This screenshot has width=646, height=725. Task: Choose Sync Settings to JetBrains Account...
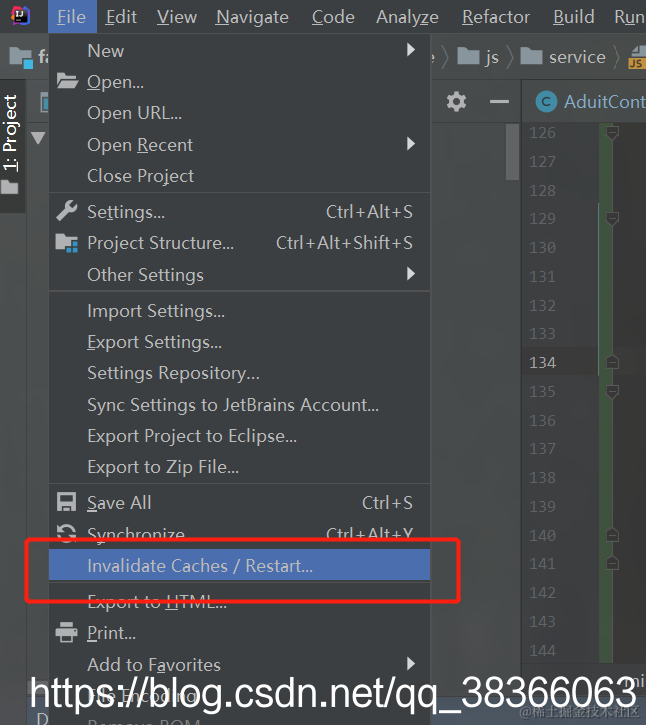click(x=240, y=405)
